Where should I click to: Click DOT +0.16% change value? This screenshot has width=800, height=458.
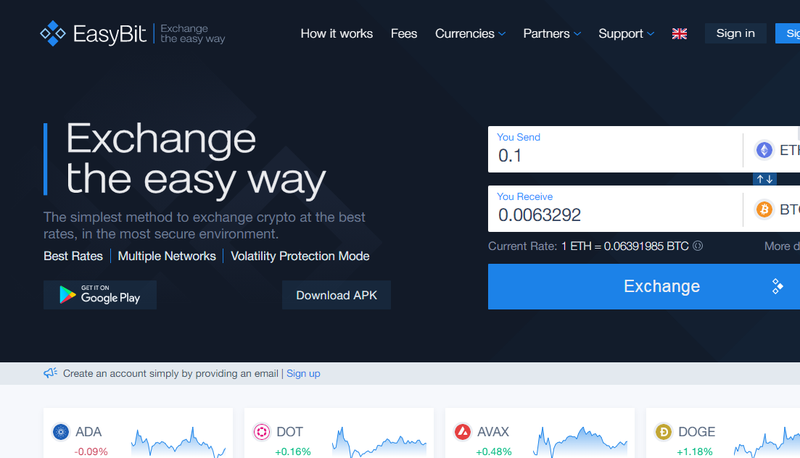293,452
